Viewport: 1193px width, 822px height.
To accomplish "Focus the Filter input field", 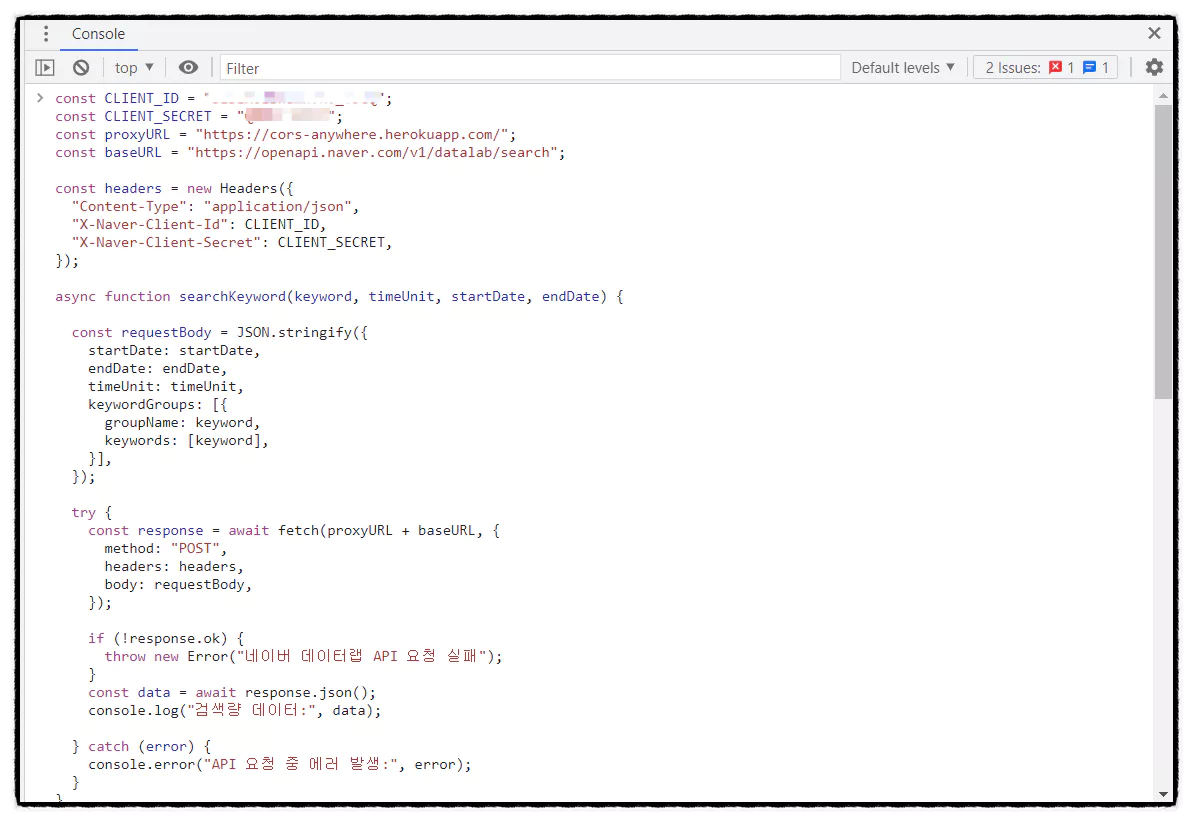I will coord(530,68).
